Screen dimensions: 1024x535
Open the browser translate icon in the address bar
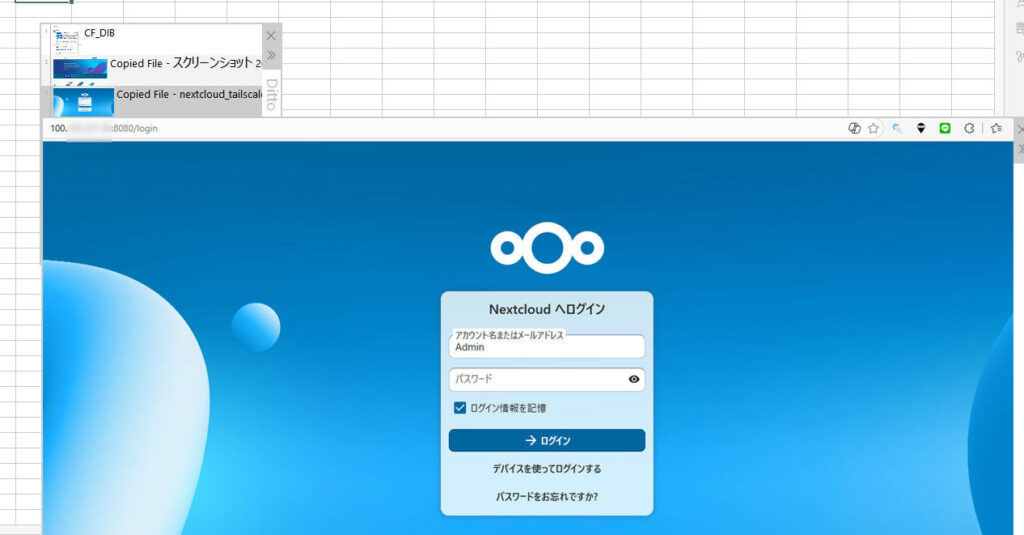(854, 128)
